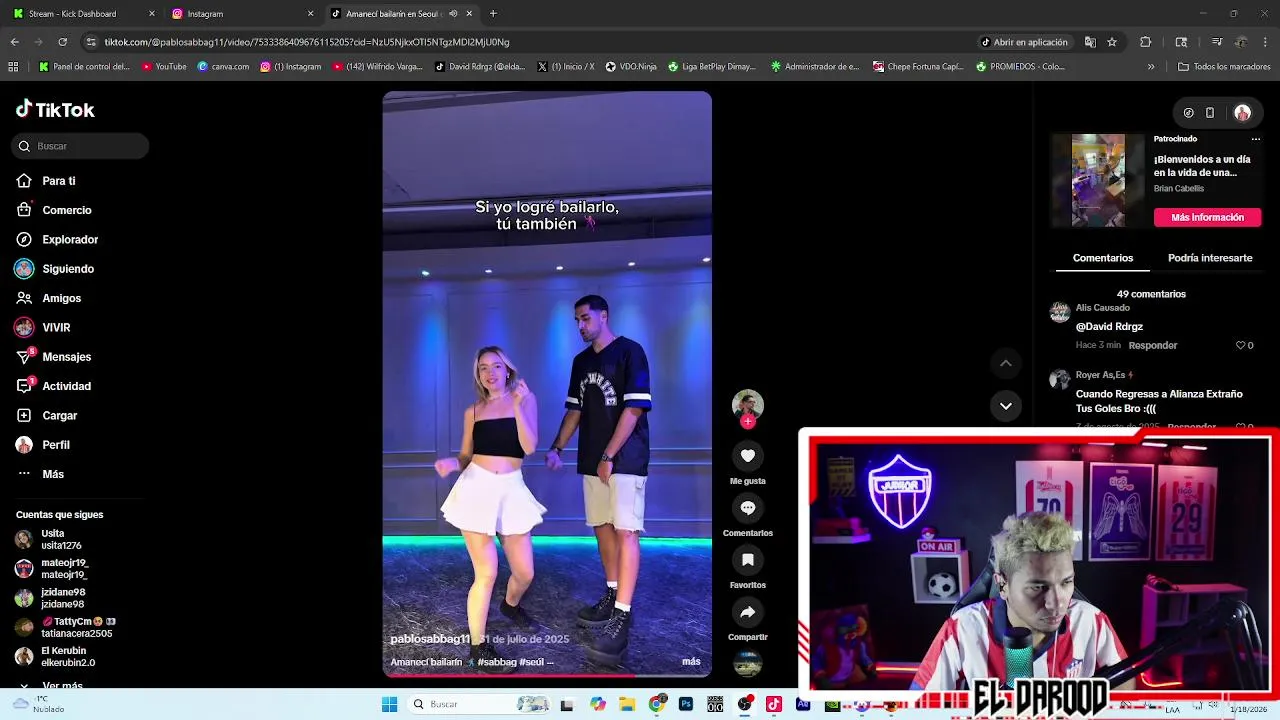
Task: Click the Más información ad button
Action: tap(1207, 217)
